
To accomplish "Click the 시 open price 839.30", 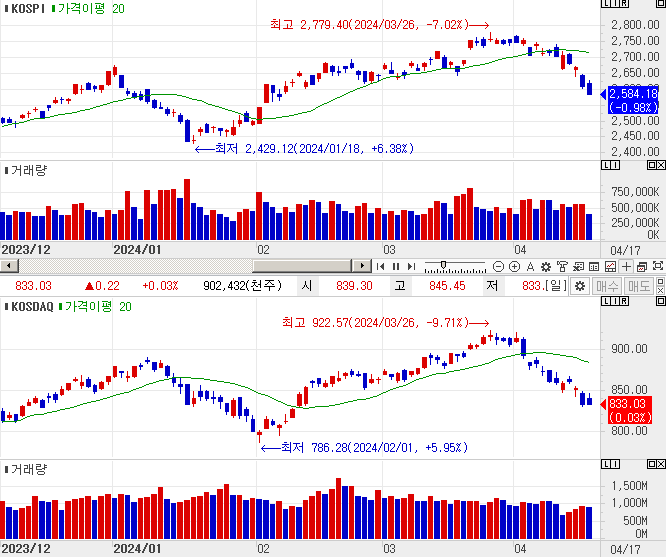I will 354,286.
